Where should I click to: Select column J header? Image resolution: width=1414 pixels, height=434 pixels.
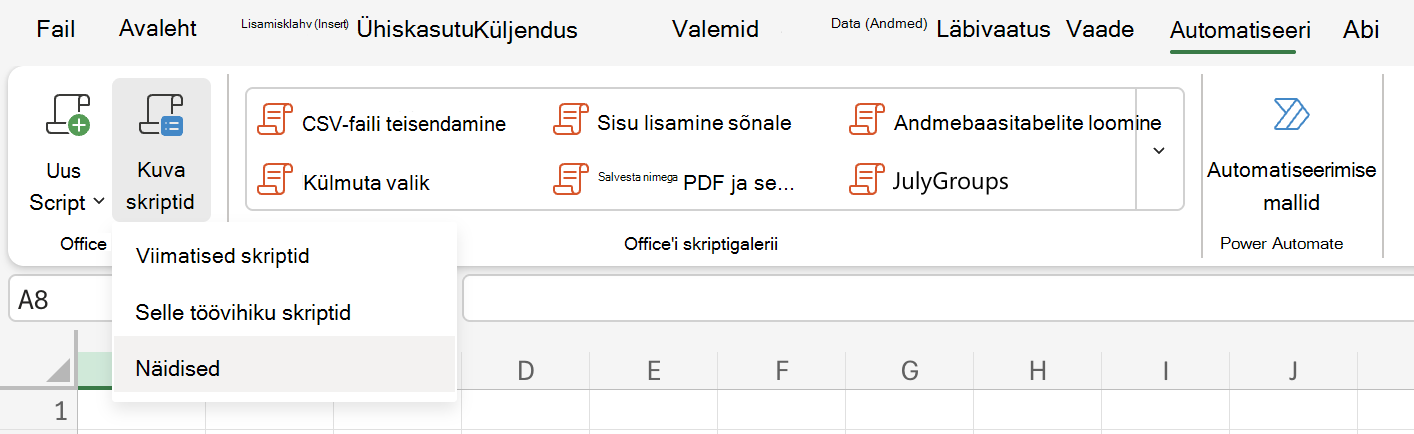coord(1294,371)
